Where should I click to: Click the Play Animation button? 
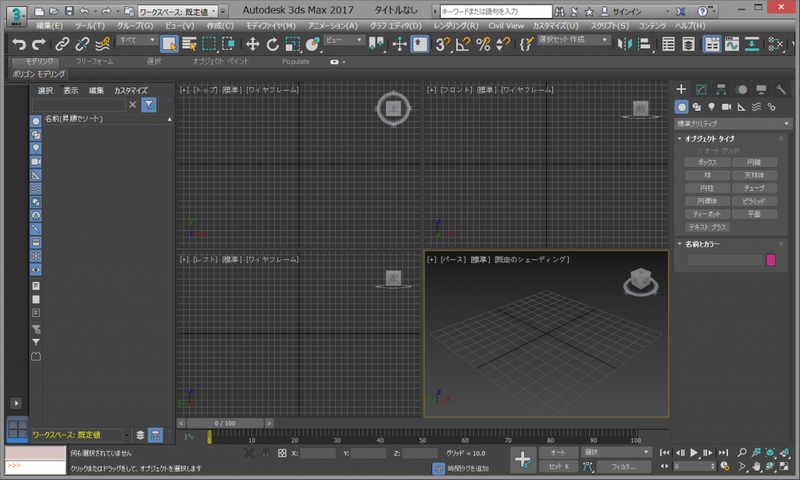[694, 452]
